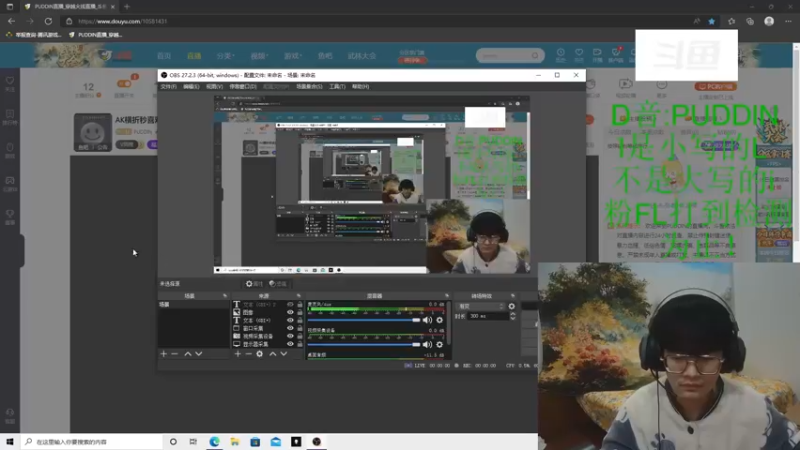The image size is (800, 450).
Task: Open scene transition properties gear icon
Action: coord(512,306)
